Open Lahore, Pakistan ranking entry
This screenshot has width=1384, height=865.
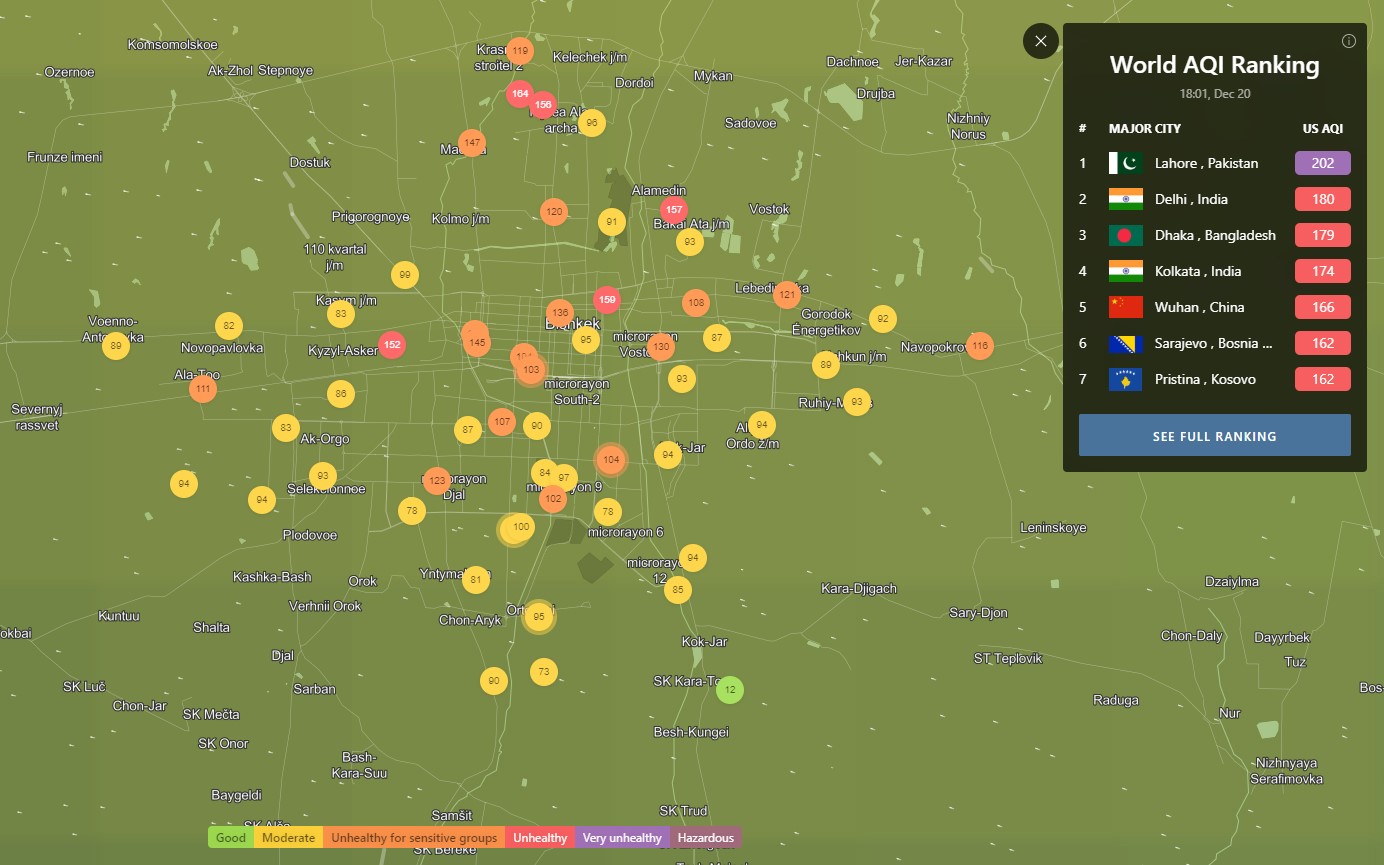(x=1206, y=163)
